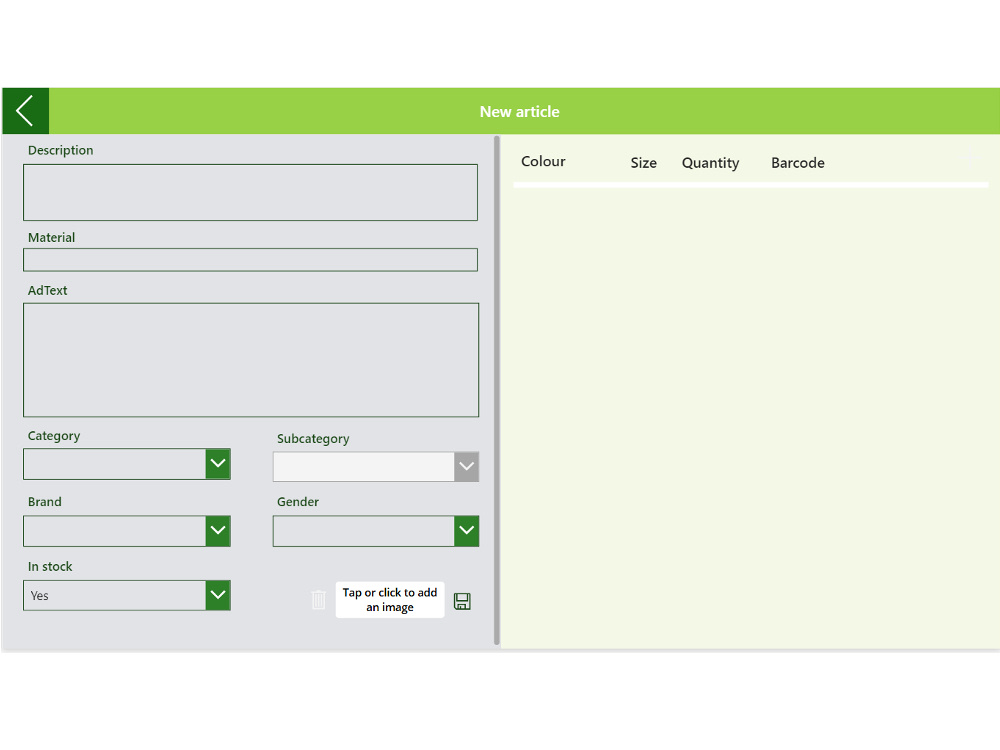The height and width of the screenshot is (750, 1000).
Task: Click the Quantity column header
Action: [x=710, y=163]
